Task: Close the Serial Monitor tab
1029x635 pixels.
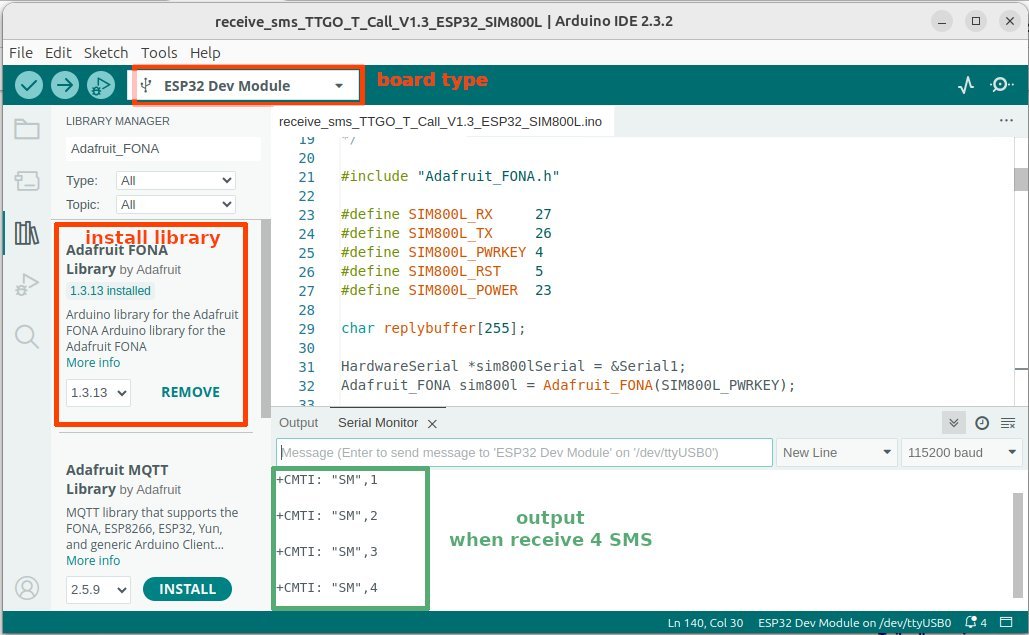Action: point(432,424)
